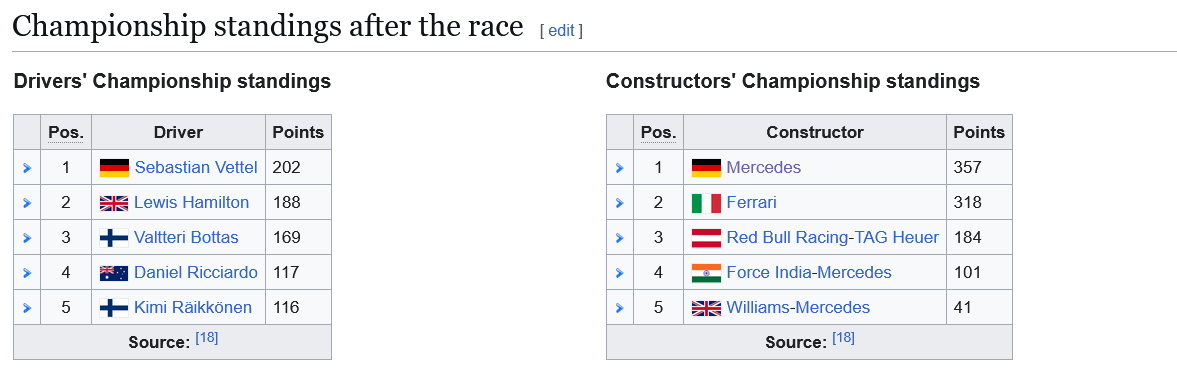Screen dimensions: 1177x392
Task: Open Valtteri Bottas driver link
Action: (x=186, y=237)
